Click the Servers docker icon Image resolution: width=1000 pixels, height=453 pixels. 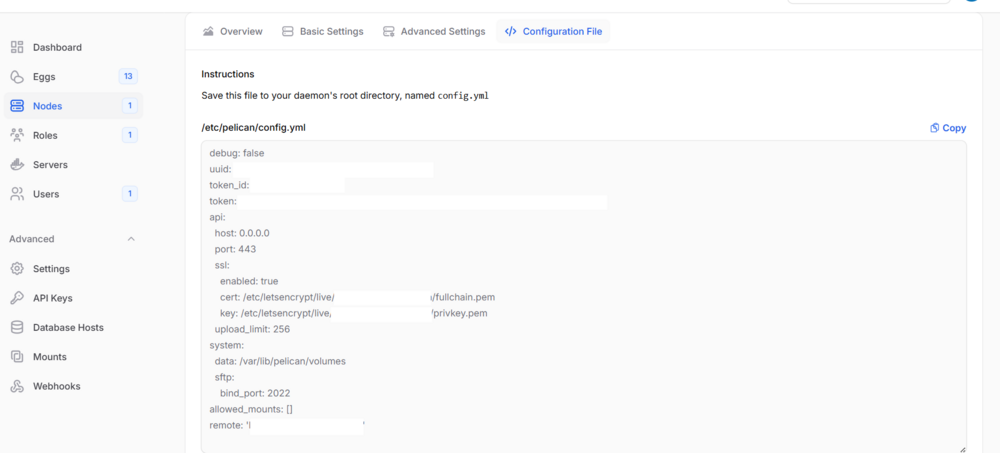tap(17, 165)
